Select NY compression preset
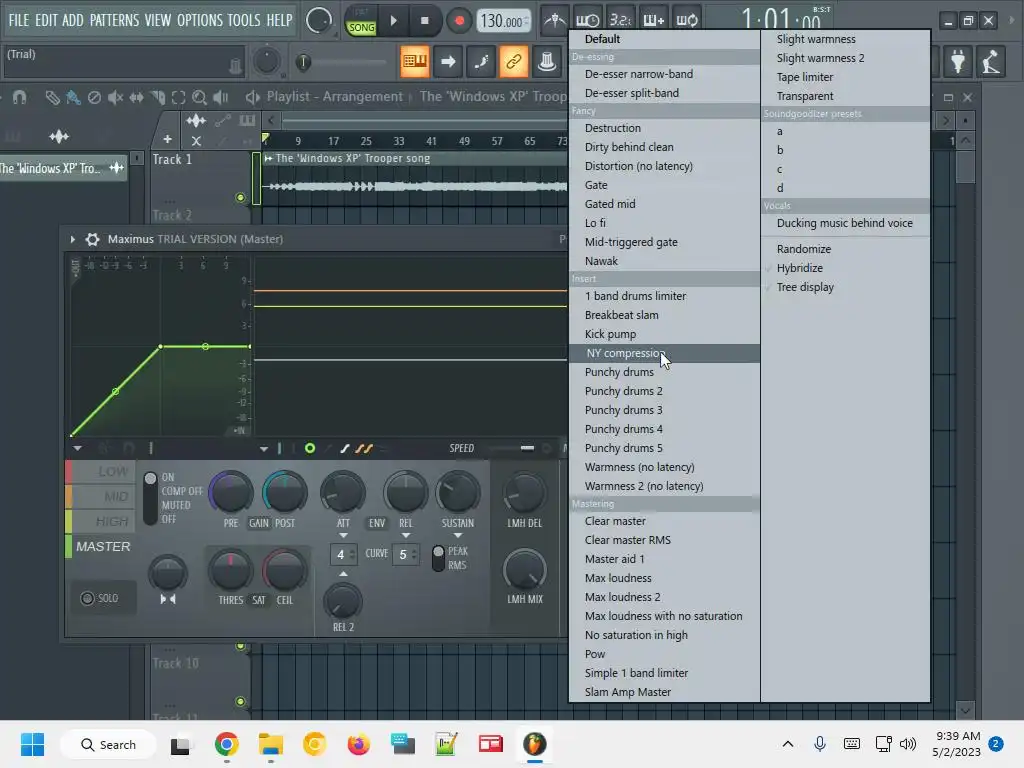This screenshot has height=768, width=1024. tap(664, 353)
